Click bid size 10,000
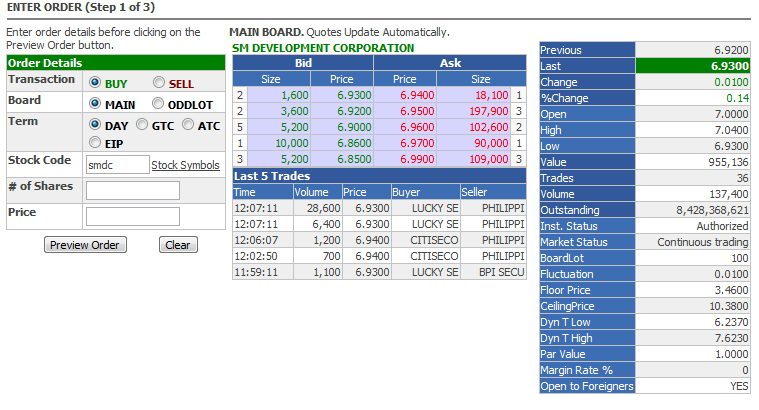The width and height of the screenshot is (759, 410). (x=291, y=143)
